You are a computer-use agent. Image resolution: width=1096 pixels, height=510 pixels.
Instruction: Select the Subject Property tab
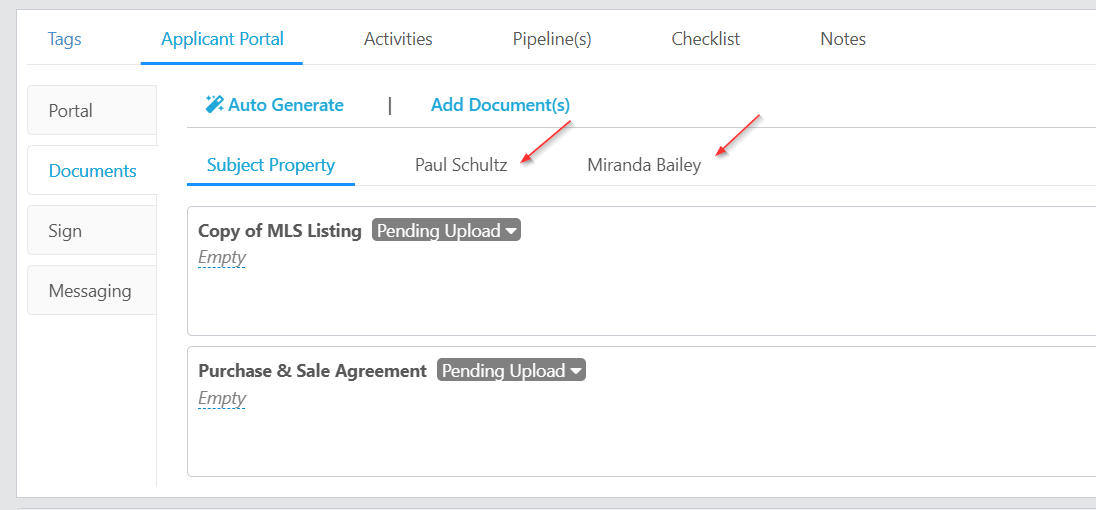(x=271, y=166)
